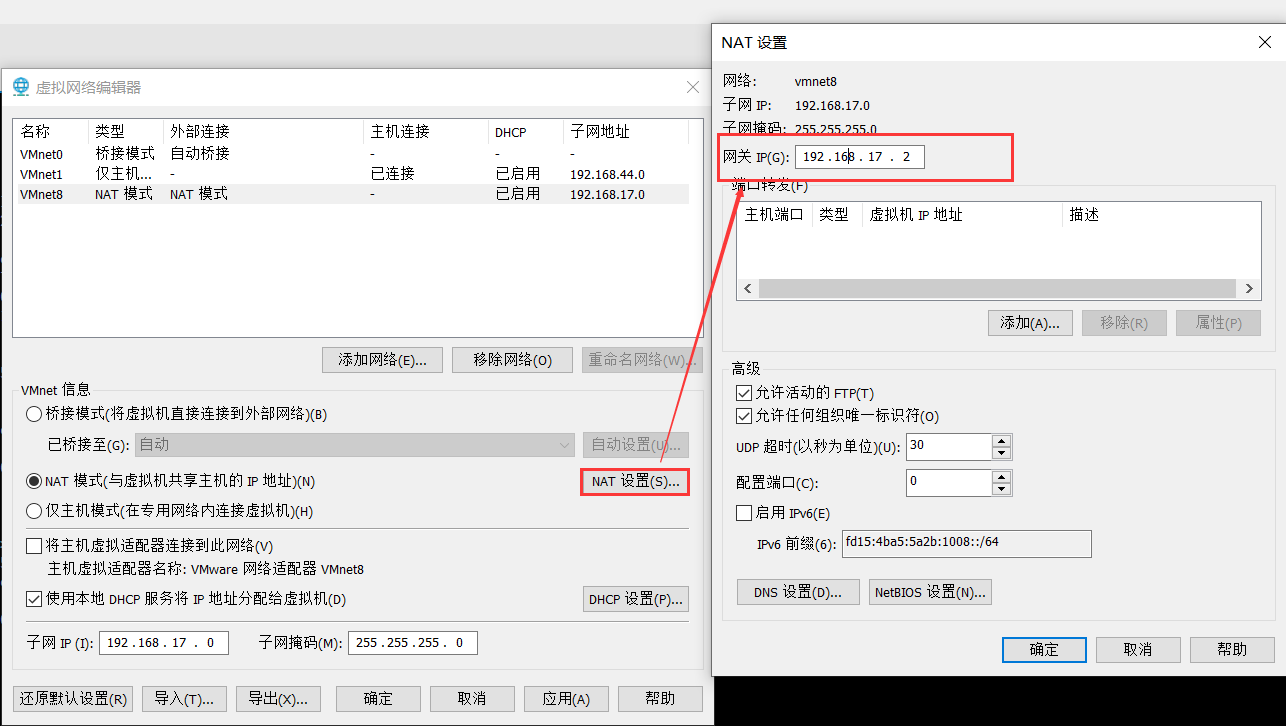This screenshot has height=726, width=1286.
Task: Open NetBIOS 设置(N)... button
Action: click(930, 592)
